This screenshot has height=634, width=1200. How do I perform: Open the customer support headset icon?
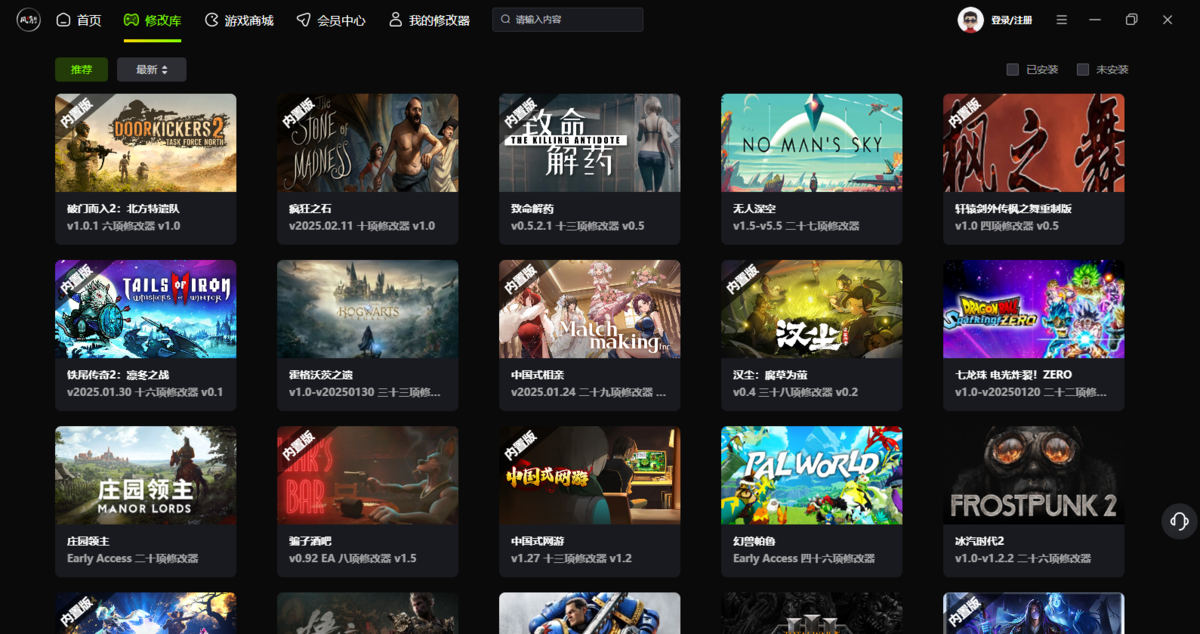[1179, 521]
